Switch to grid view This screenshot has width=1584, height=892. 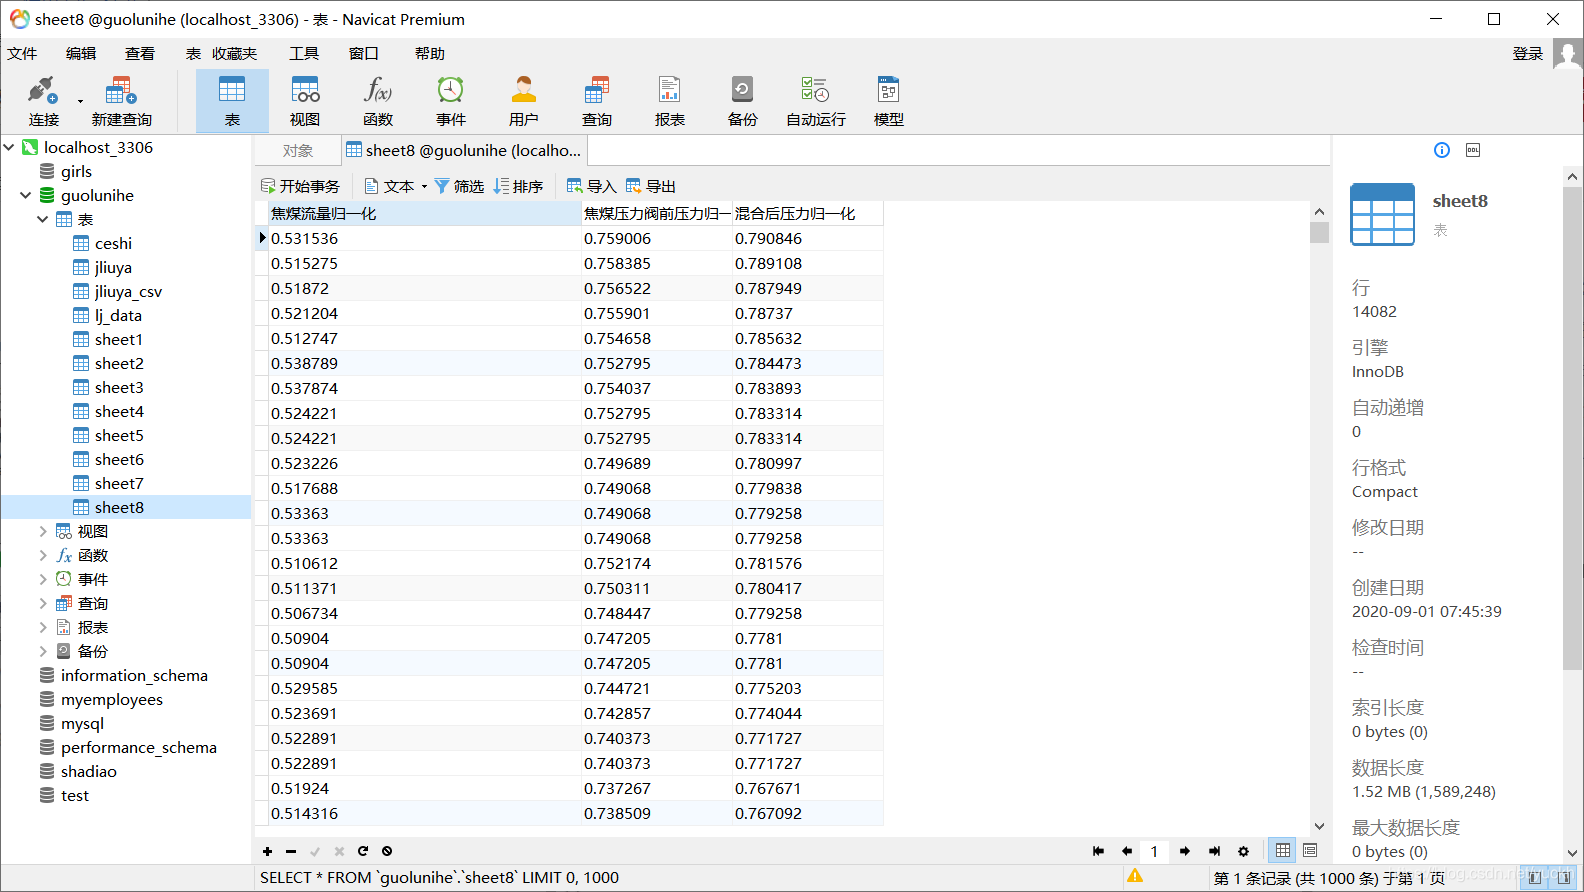coord(1283,850)
